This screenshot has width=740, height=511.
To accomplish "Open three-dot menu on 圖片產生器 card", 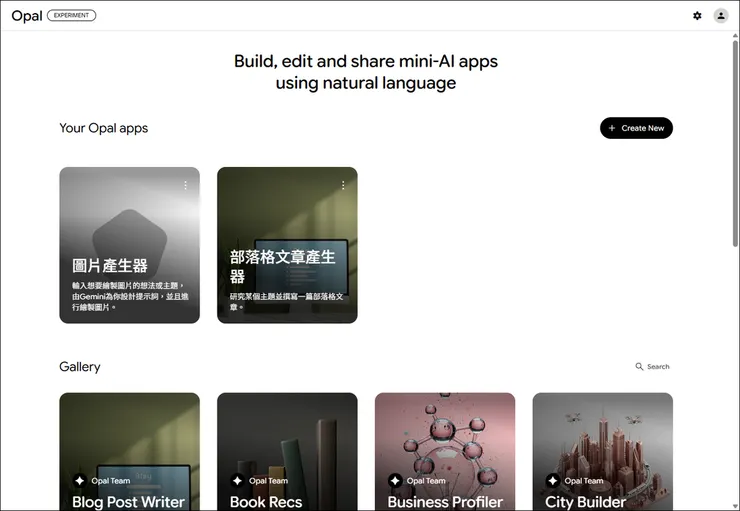I will pyautogui.click(x=185, y=185).
